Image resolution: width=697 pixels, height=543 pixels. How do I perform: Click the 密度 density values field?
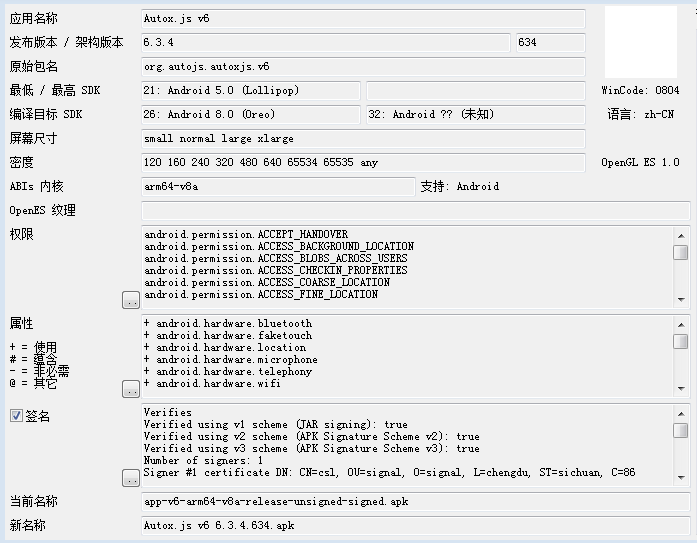click(x=363, y=163)
